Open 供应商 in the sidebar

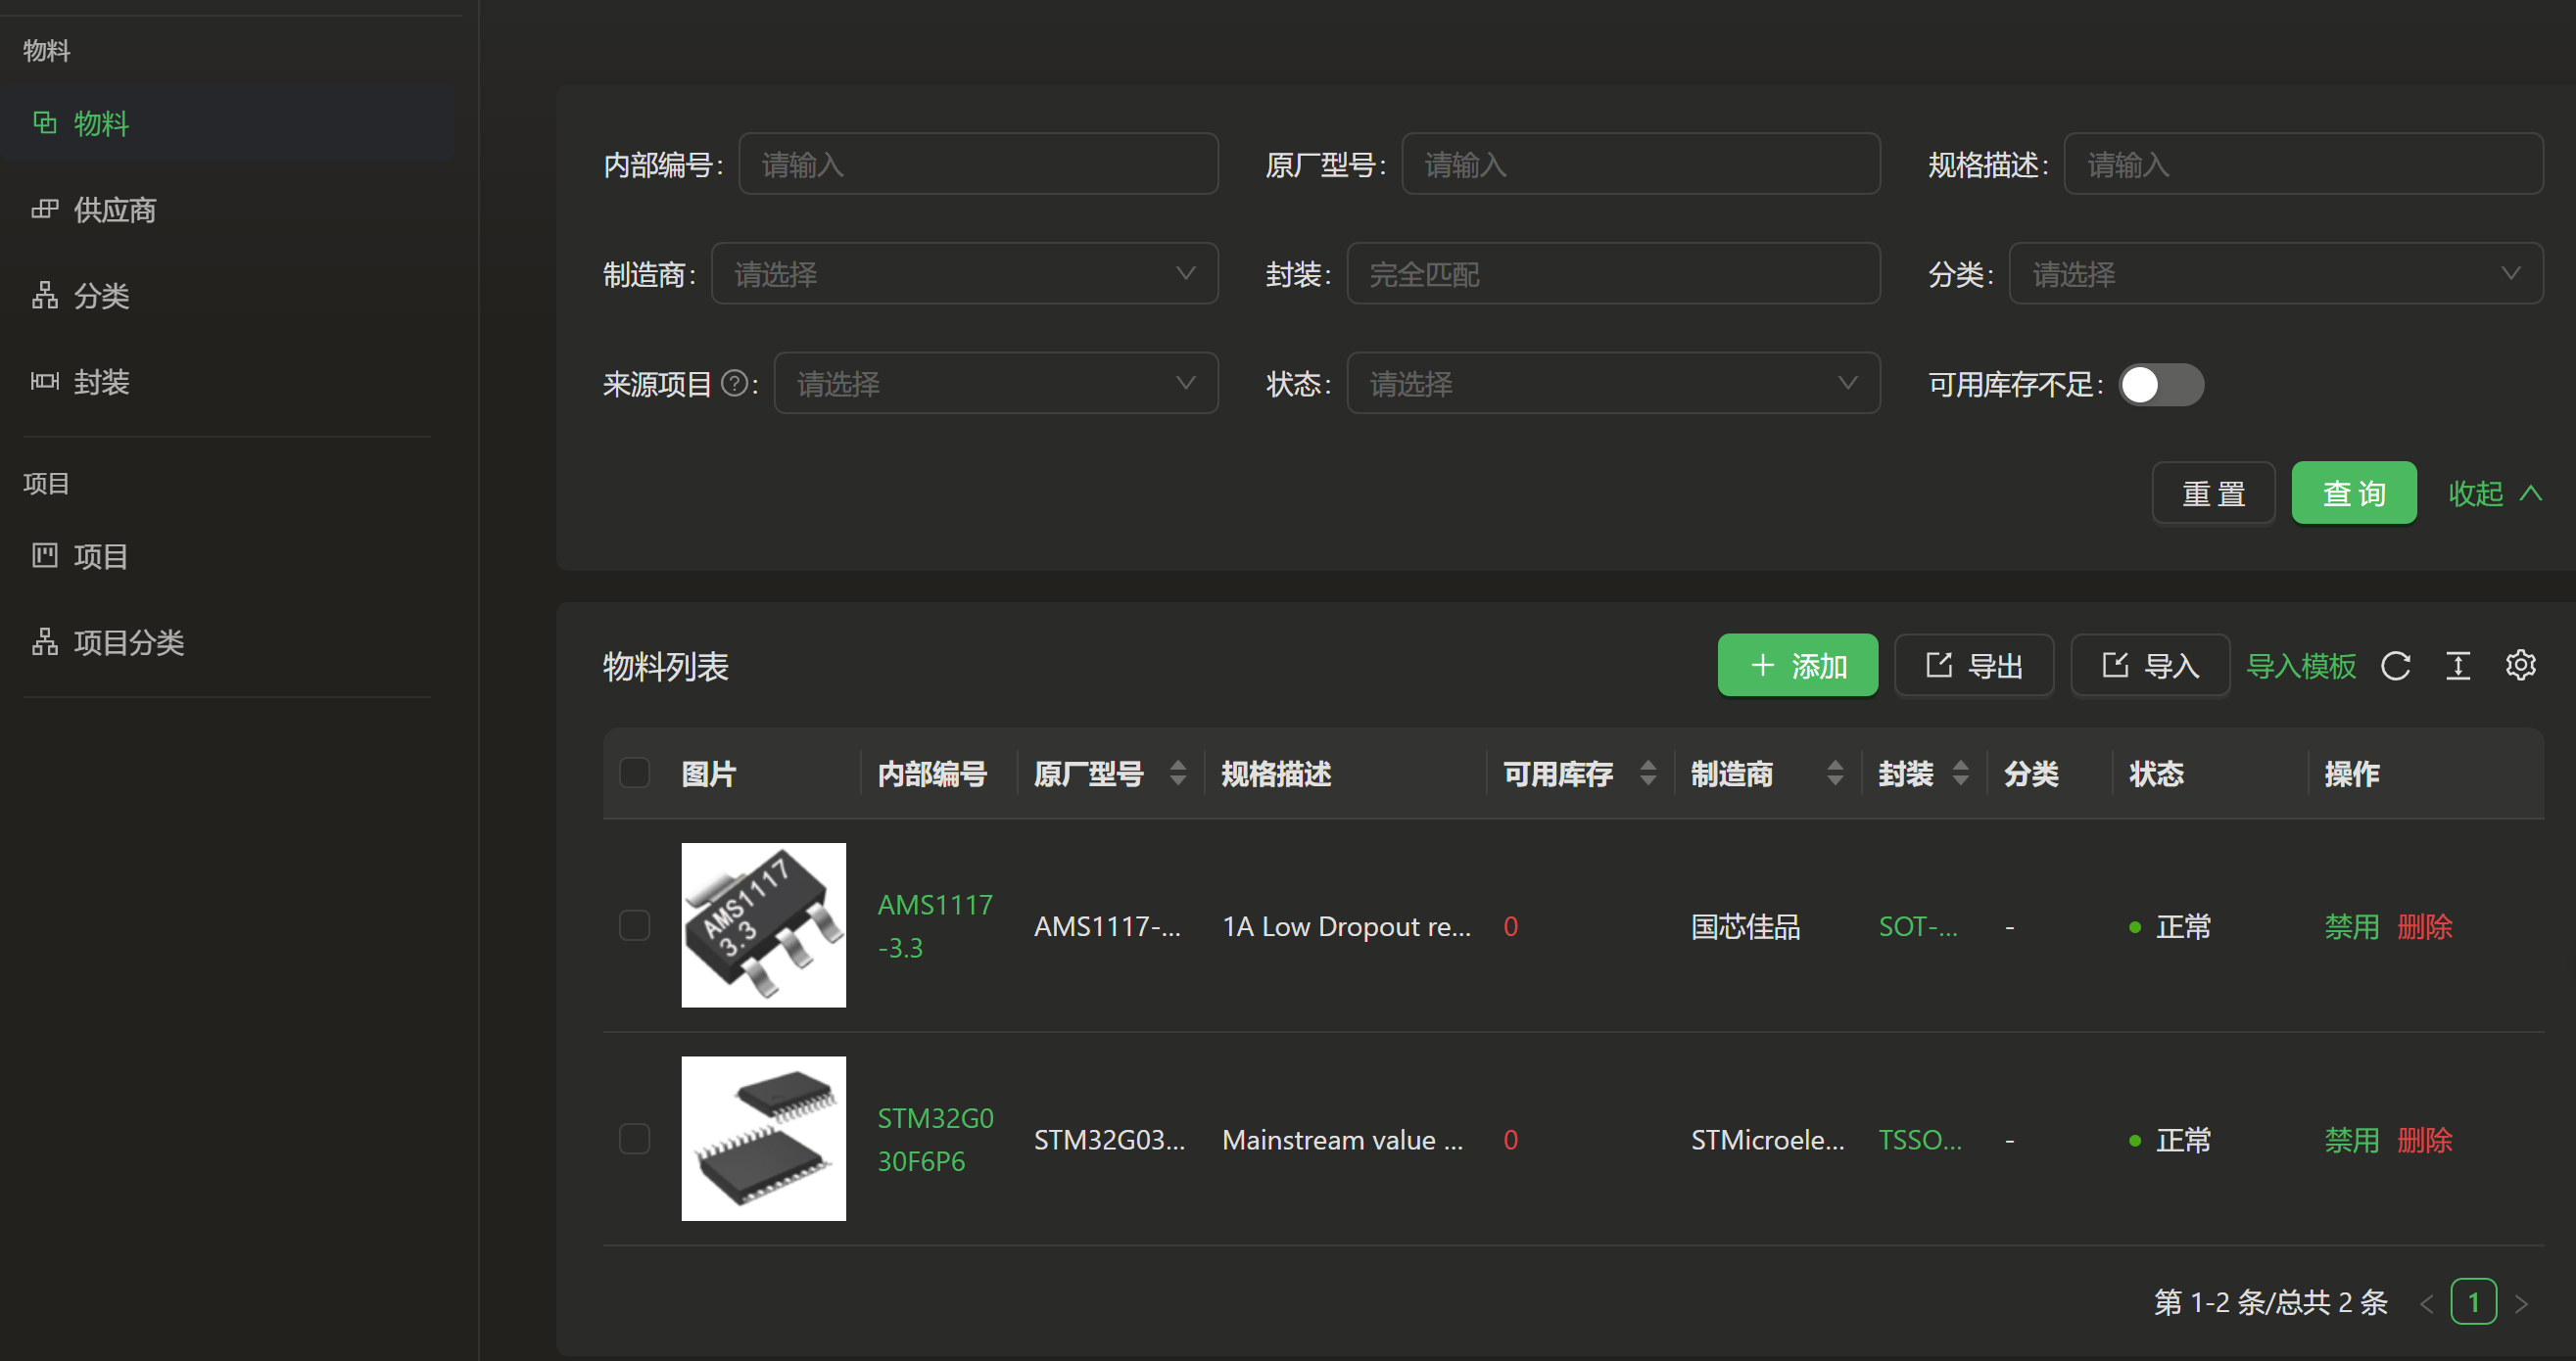[115, 210]
